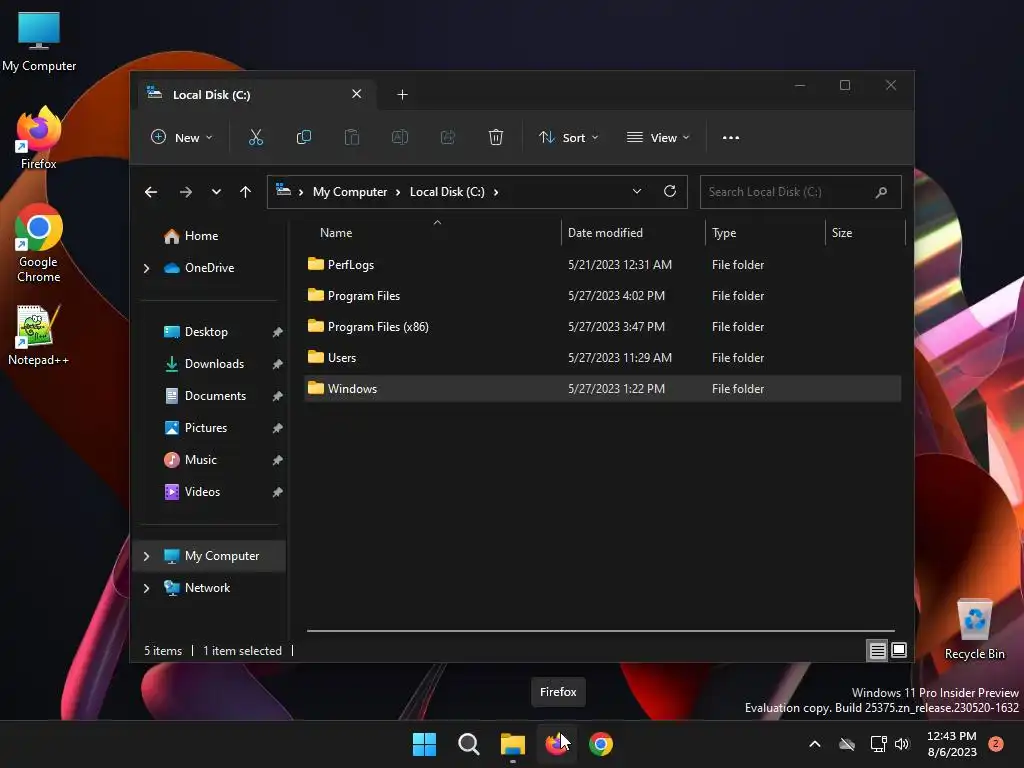Click the horizontal scrollbar in file list
The image size is (1024, 768).
pyautogui.click(x=601, y=631)
